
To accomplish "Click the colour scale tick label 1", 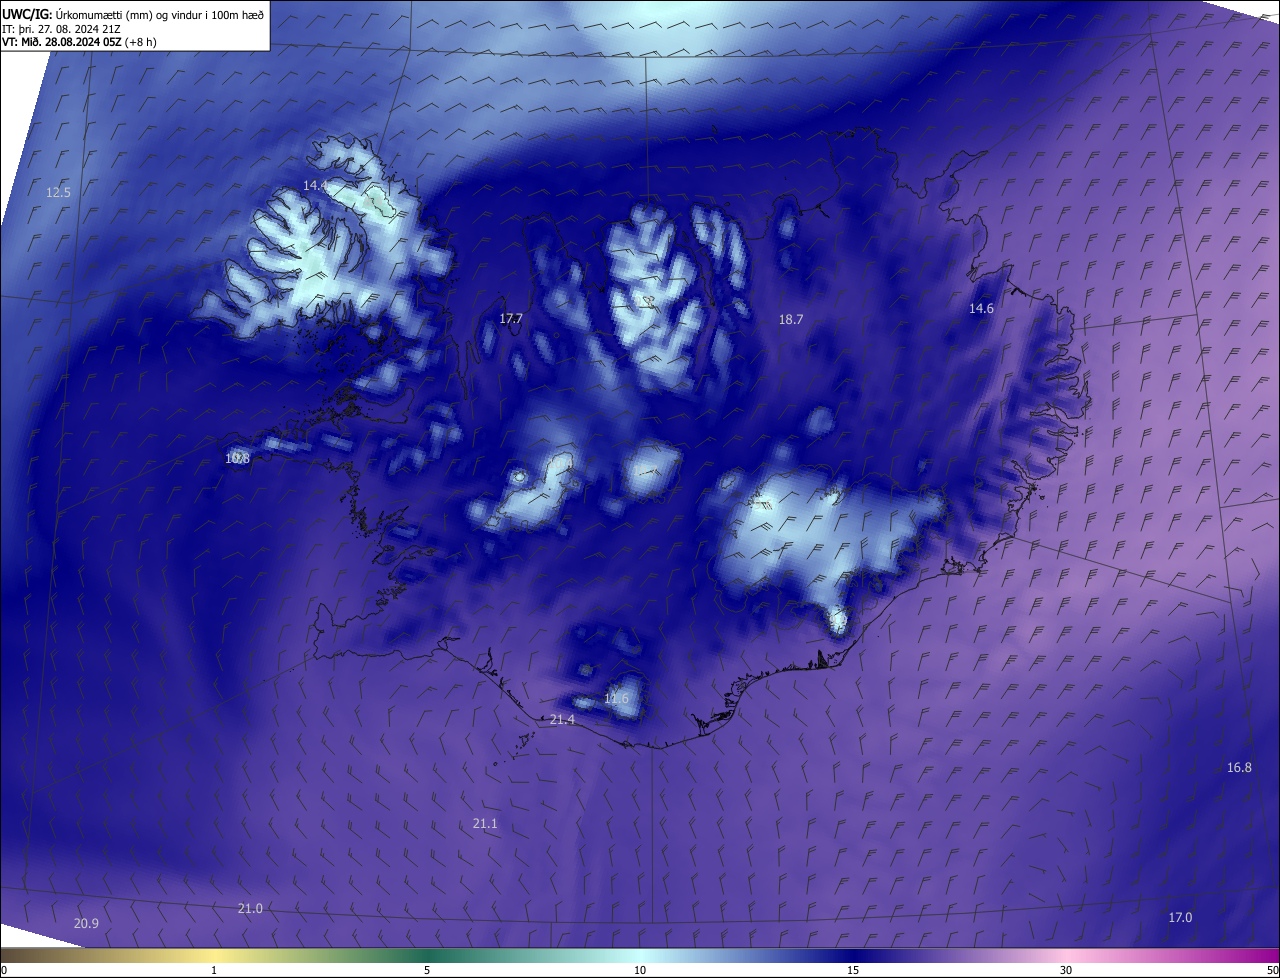I will click(214, 970).
